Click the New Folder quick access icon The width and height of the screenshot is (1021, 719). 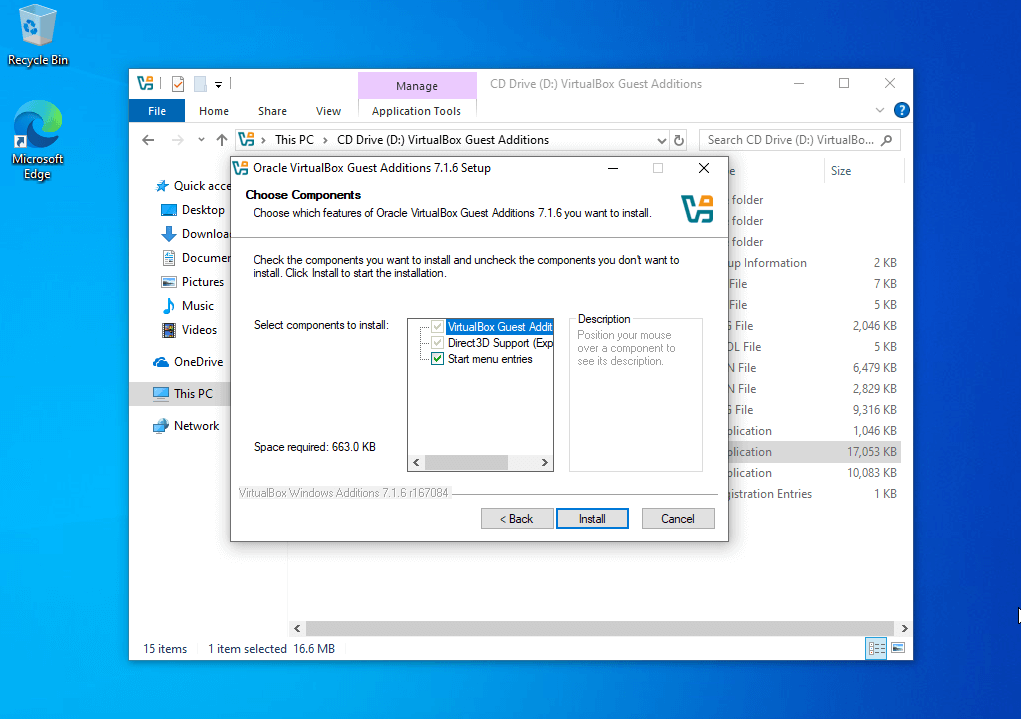click(200, 83)
